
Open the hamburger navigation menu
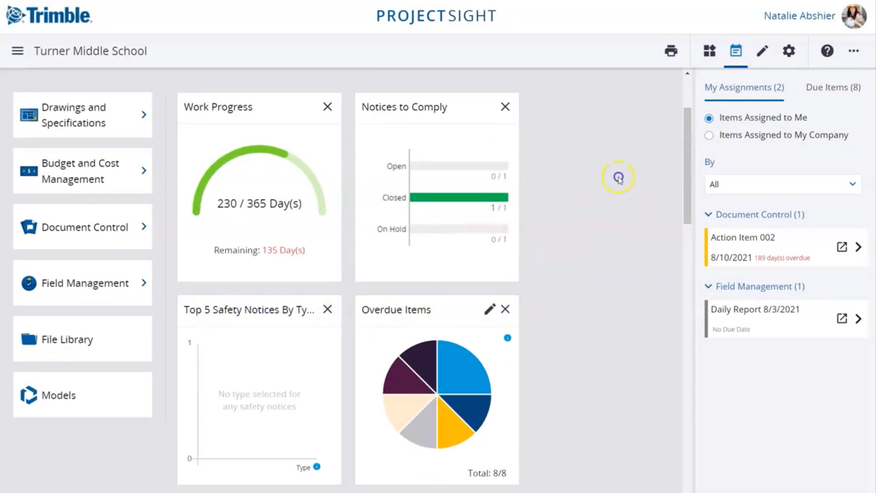(x=17, y=51)
